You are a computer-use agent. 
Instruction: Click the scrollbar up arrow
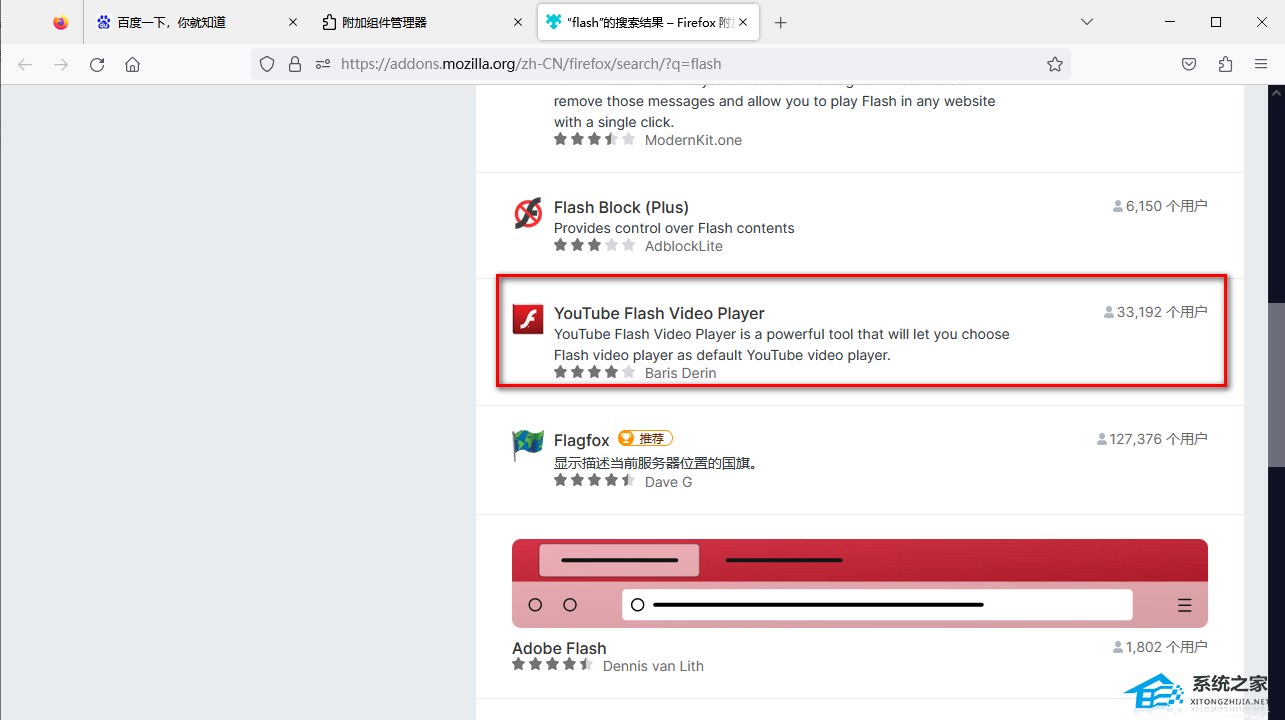coord(1276,93)
